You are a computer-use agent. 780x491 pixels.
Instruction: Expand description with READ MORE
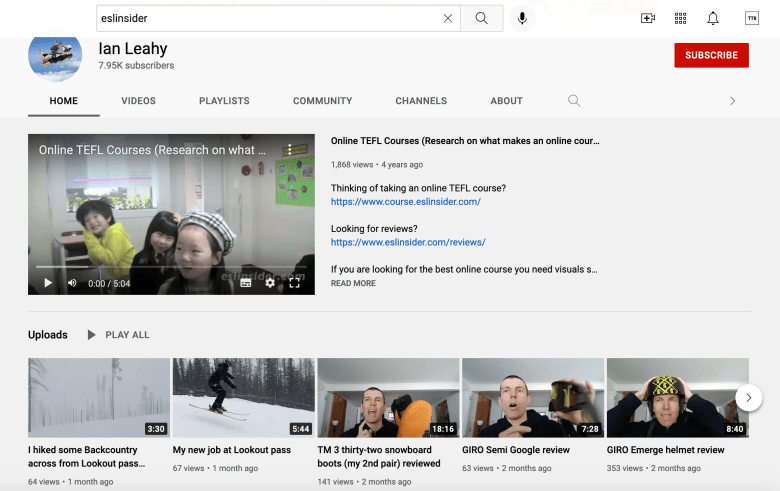[x=353, y=284]
